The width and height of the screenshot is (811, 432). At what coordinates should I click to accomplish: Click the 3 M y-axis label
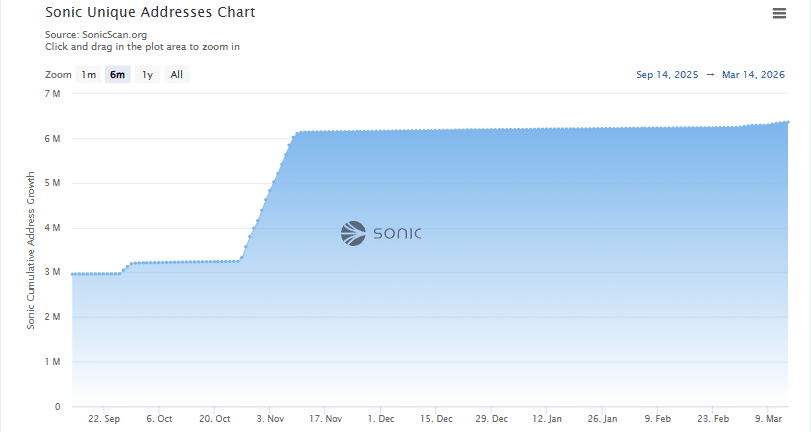[54, 272]
